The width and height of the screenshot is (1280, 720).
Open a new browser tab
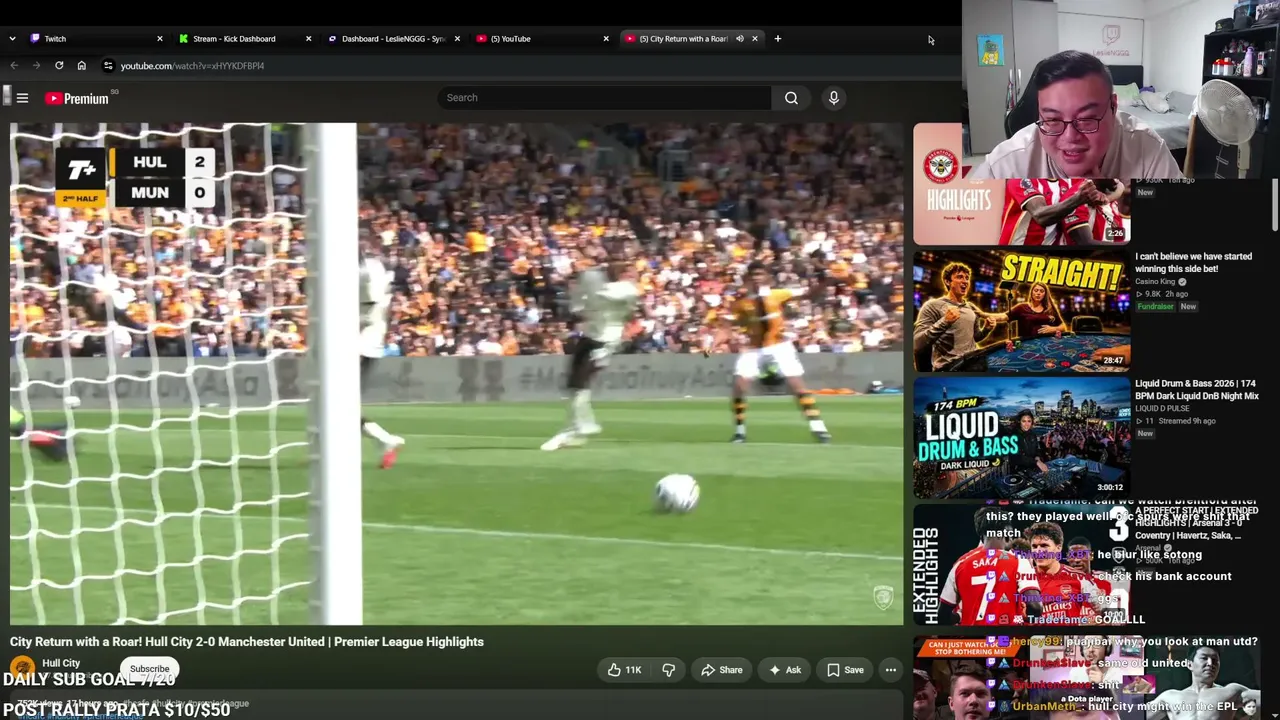(x=778, y=39)
